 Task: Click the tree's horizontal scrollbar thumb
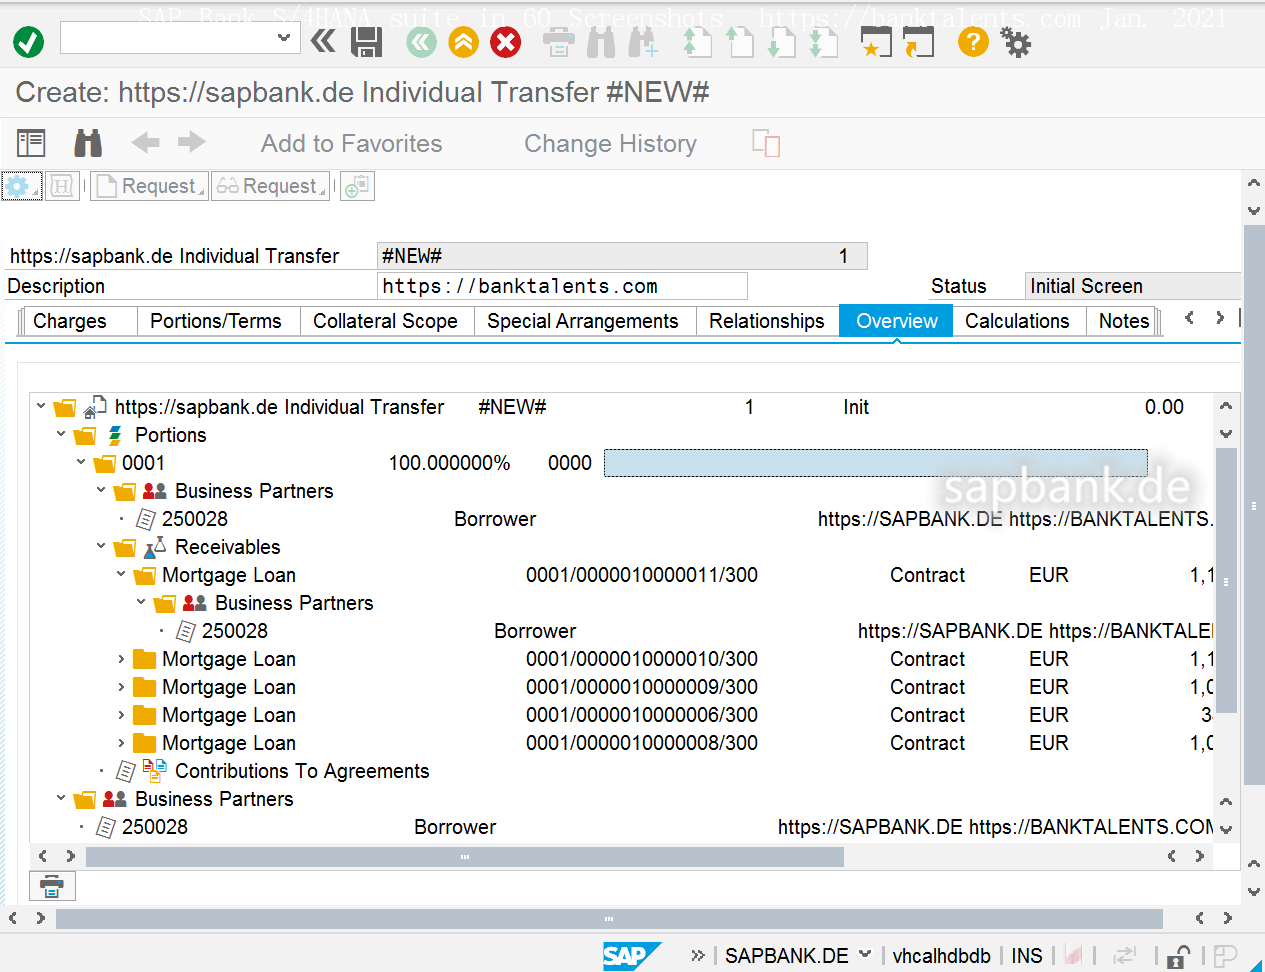[465, 857]
